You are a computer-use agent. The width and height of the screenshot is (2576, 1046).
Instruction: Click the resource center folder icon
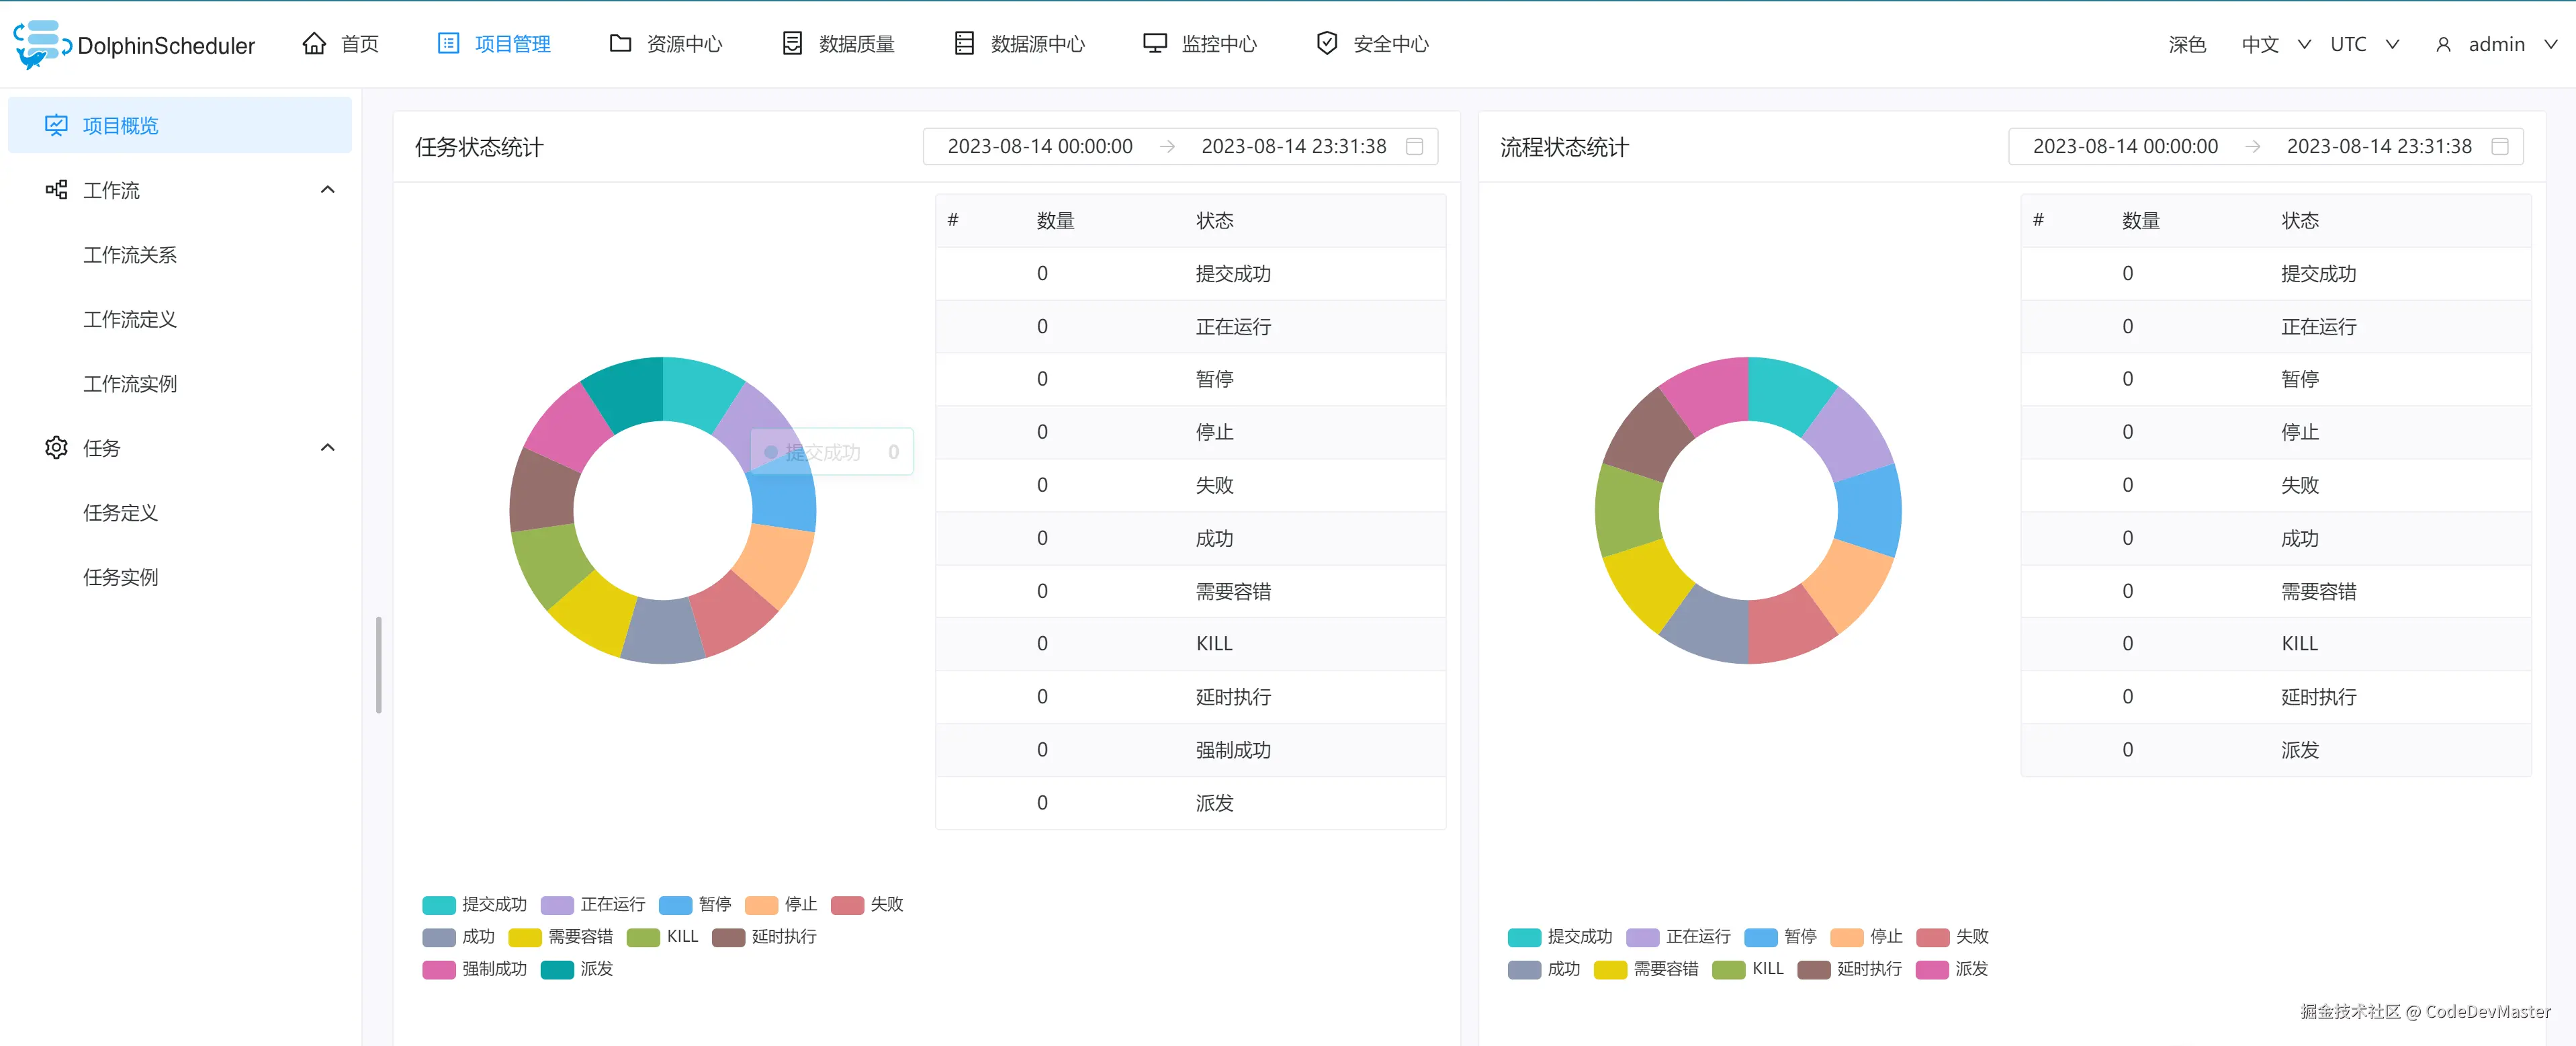tap(620, 44)
